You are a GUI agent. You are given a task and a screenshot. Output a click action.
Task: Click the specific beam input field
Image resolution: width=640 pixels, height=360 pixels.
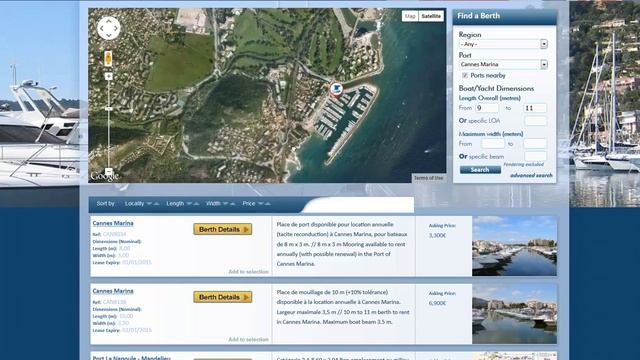(x=535, y=156)
